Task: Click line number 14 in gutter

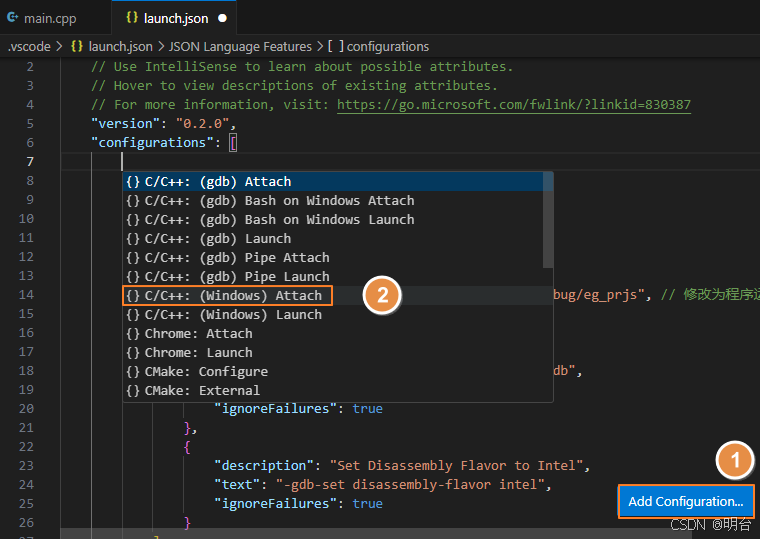Action: click(26, 295)
